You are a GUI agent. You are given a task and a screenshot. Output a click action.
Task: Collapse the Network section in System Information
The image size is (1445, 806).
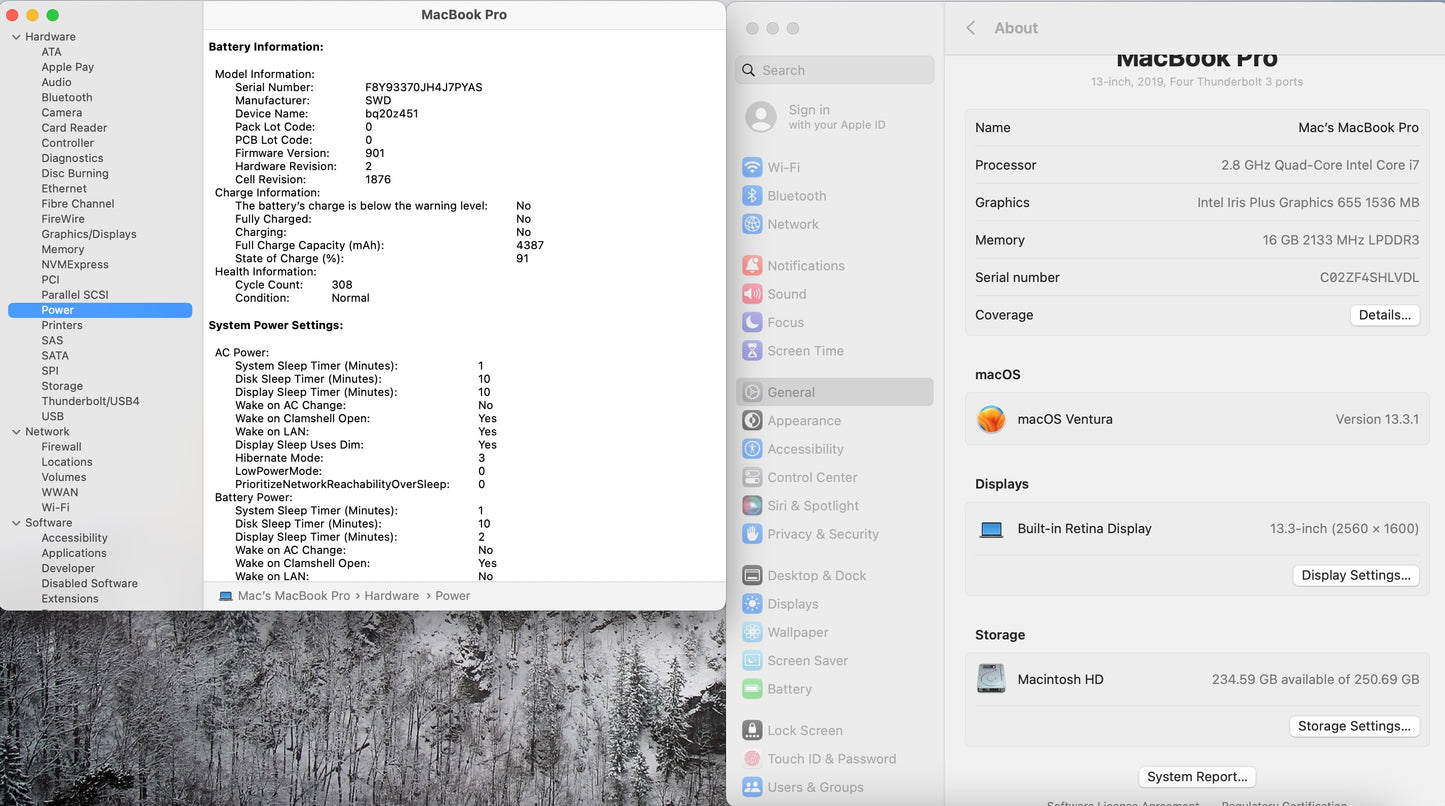[15, 431]
